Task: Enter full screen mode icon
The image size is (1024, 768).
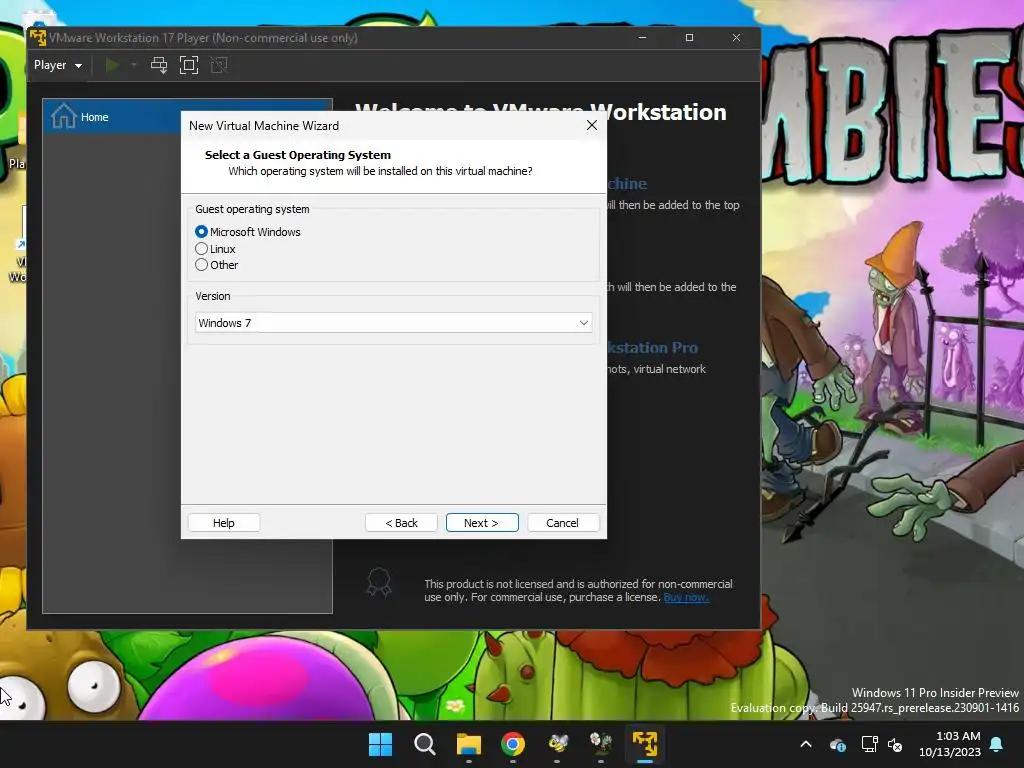Action: (x=189, y=65)
